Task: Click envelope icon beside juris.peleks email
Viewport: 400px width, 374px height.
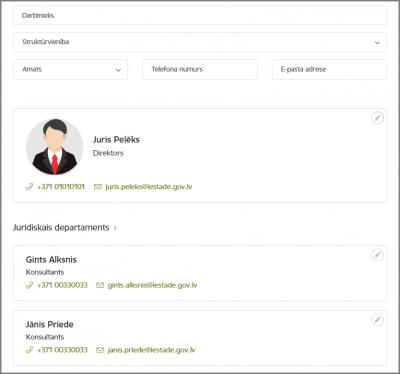Action: click(98, 187)
